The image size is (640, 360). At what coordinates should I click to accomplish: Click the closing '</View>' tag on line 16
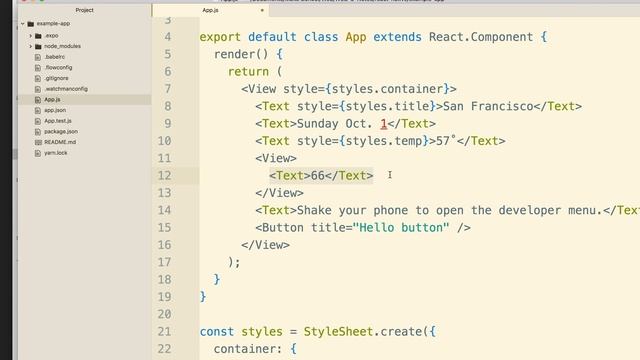[x=265, y=245]
